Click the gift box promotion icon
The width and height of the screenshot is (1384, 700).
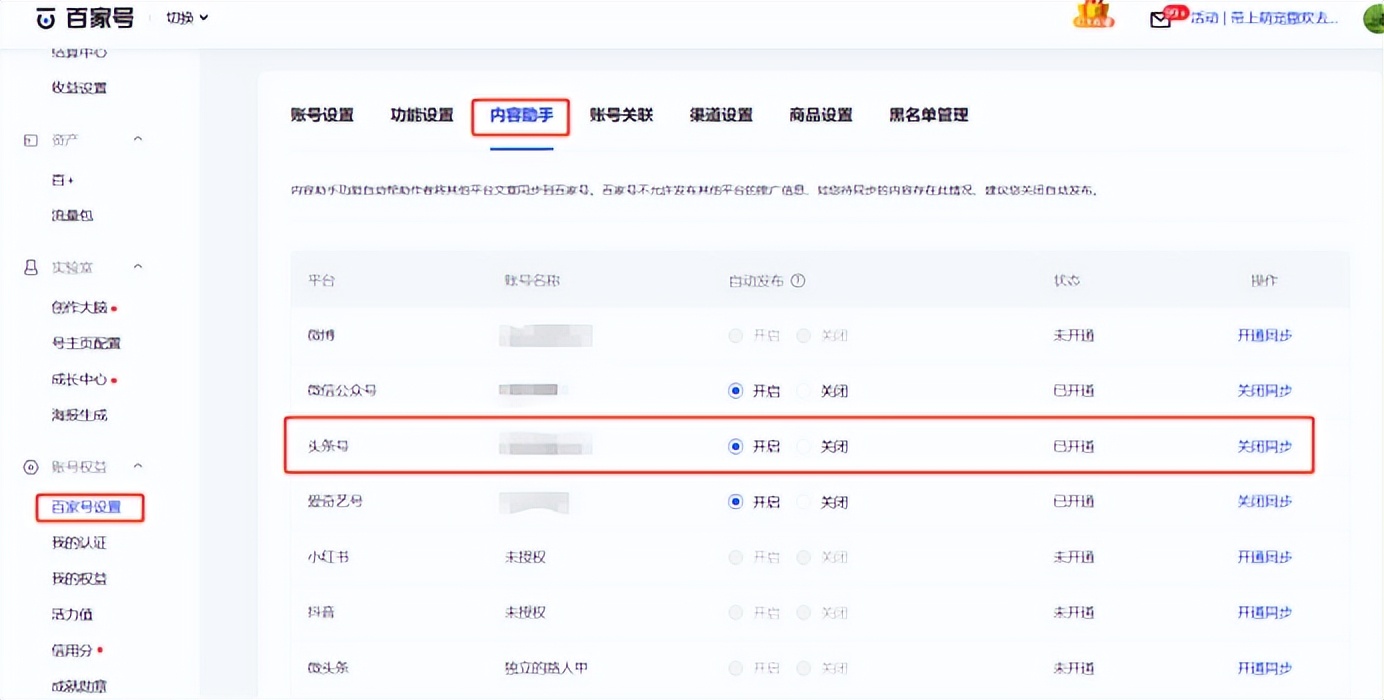(x=1093, y=14)
